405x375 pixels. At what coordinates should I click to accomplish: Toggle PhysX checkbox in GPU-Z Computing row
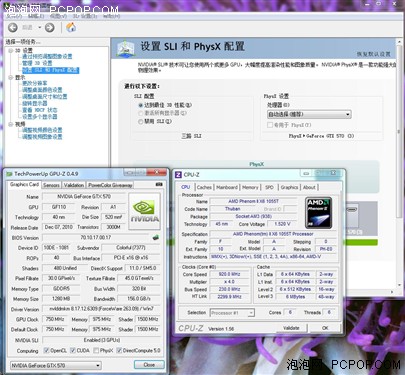pyautogui.click(x=96, y=351)
